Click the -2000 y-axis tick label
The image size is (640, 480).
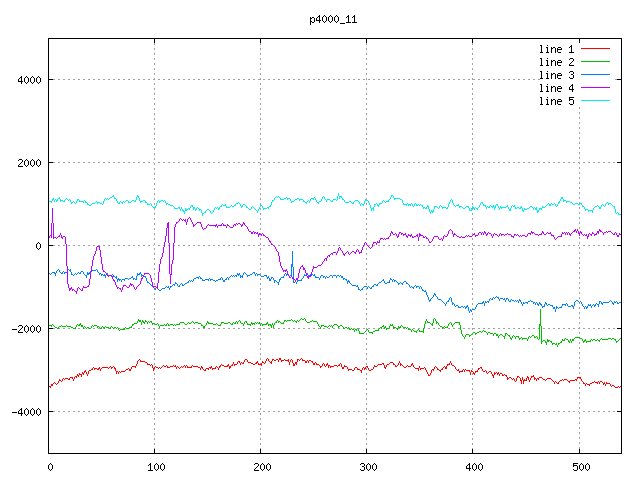25,329
